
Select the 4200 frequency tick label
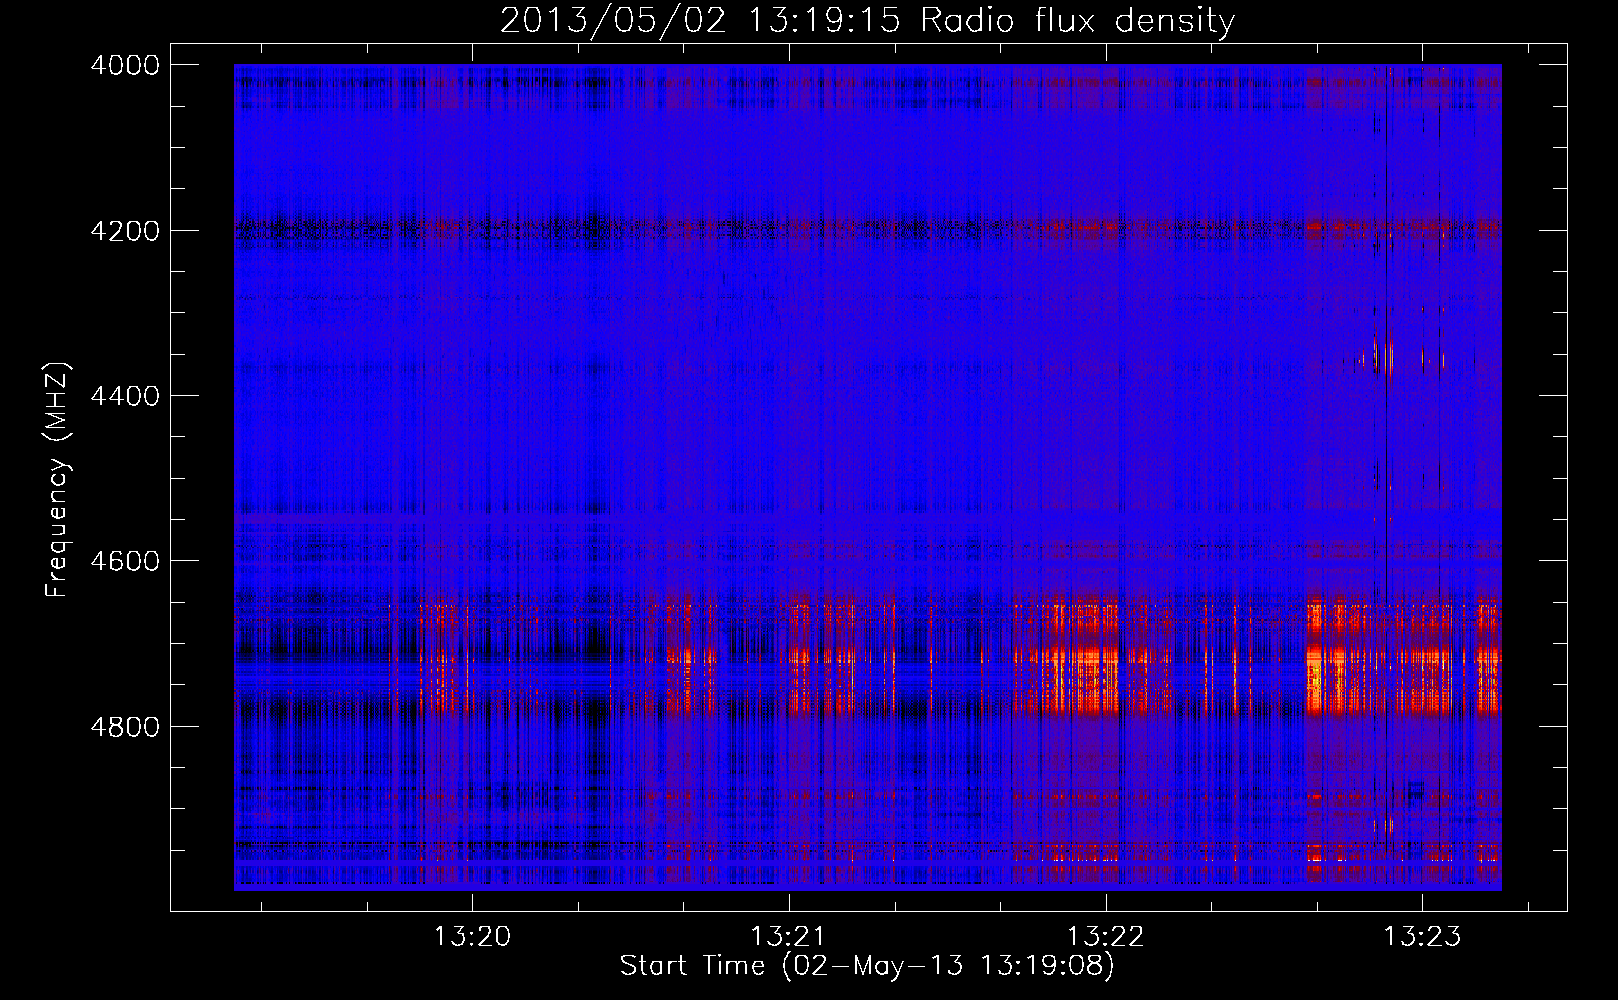click(x=125, y=231)
